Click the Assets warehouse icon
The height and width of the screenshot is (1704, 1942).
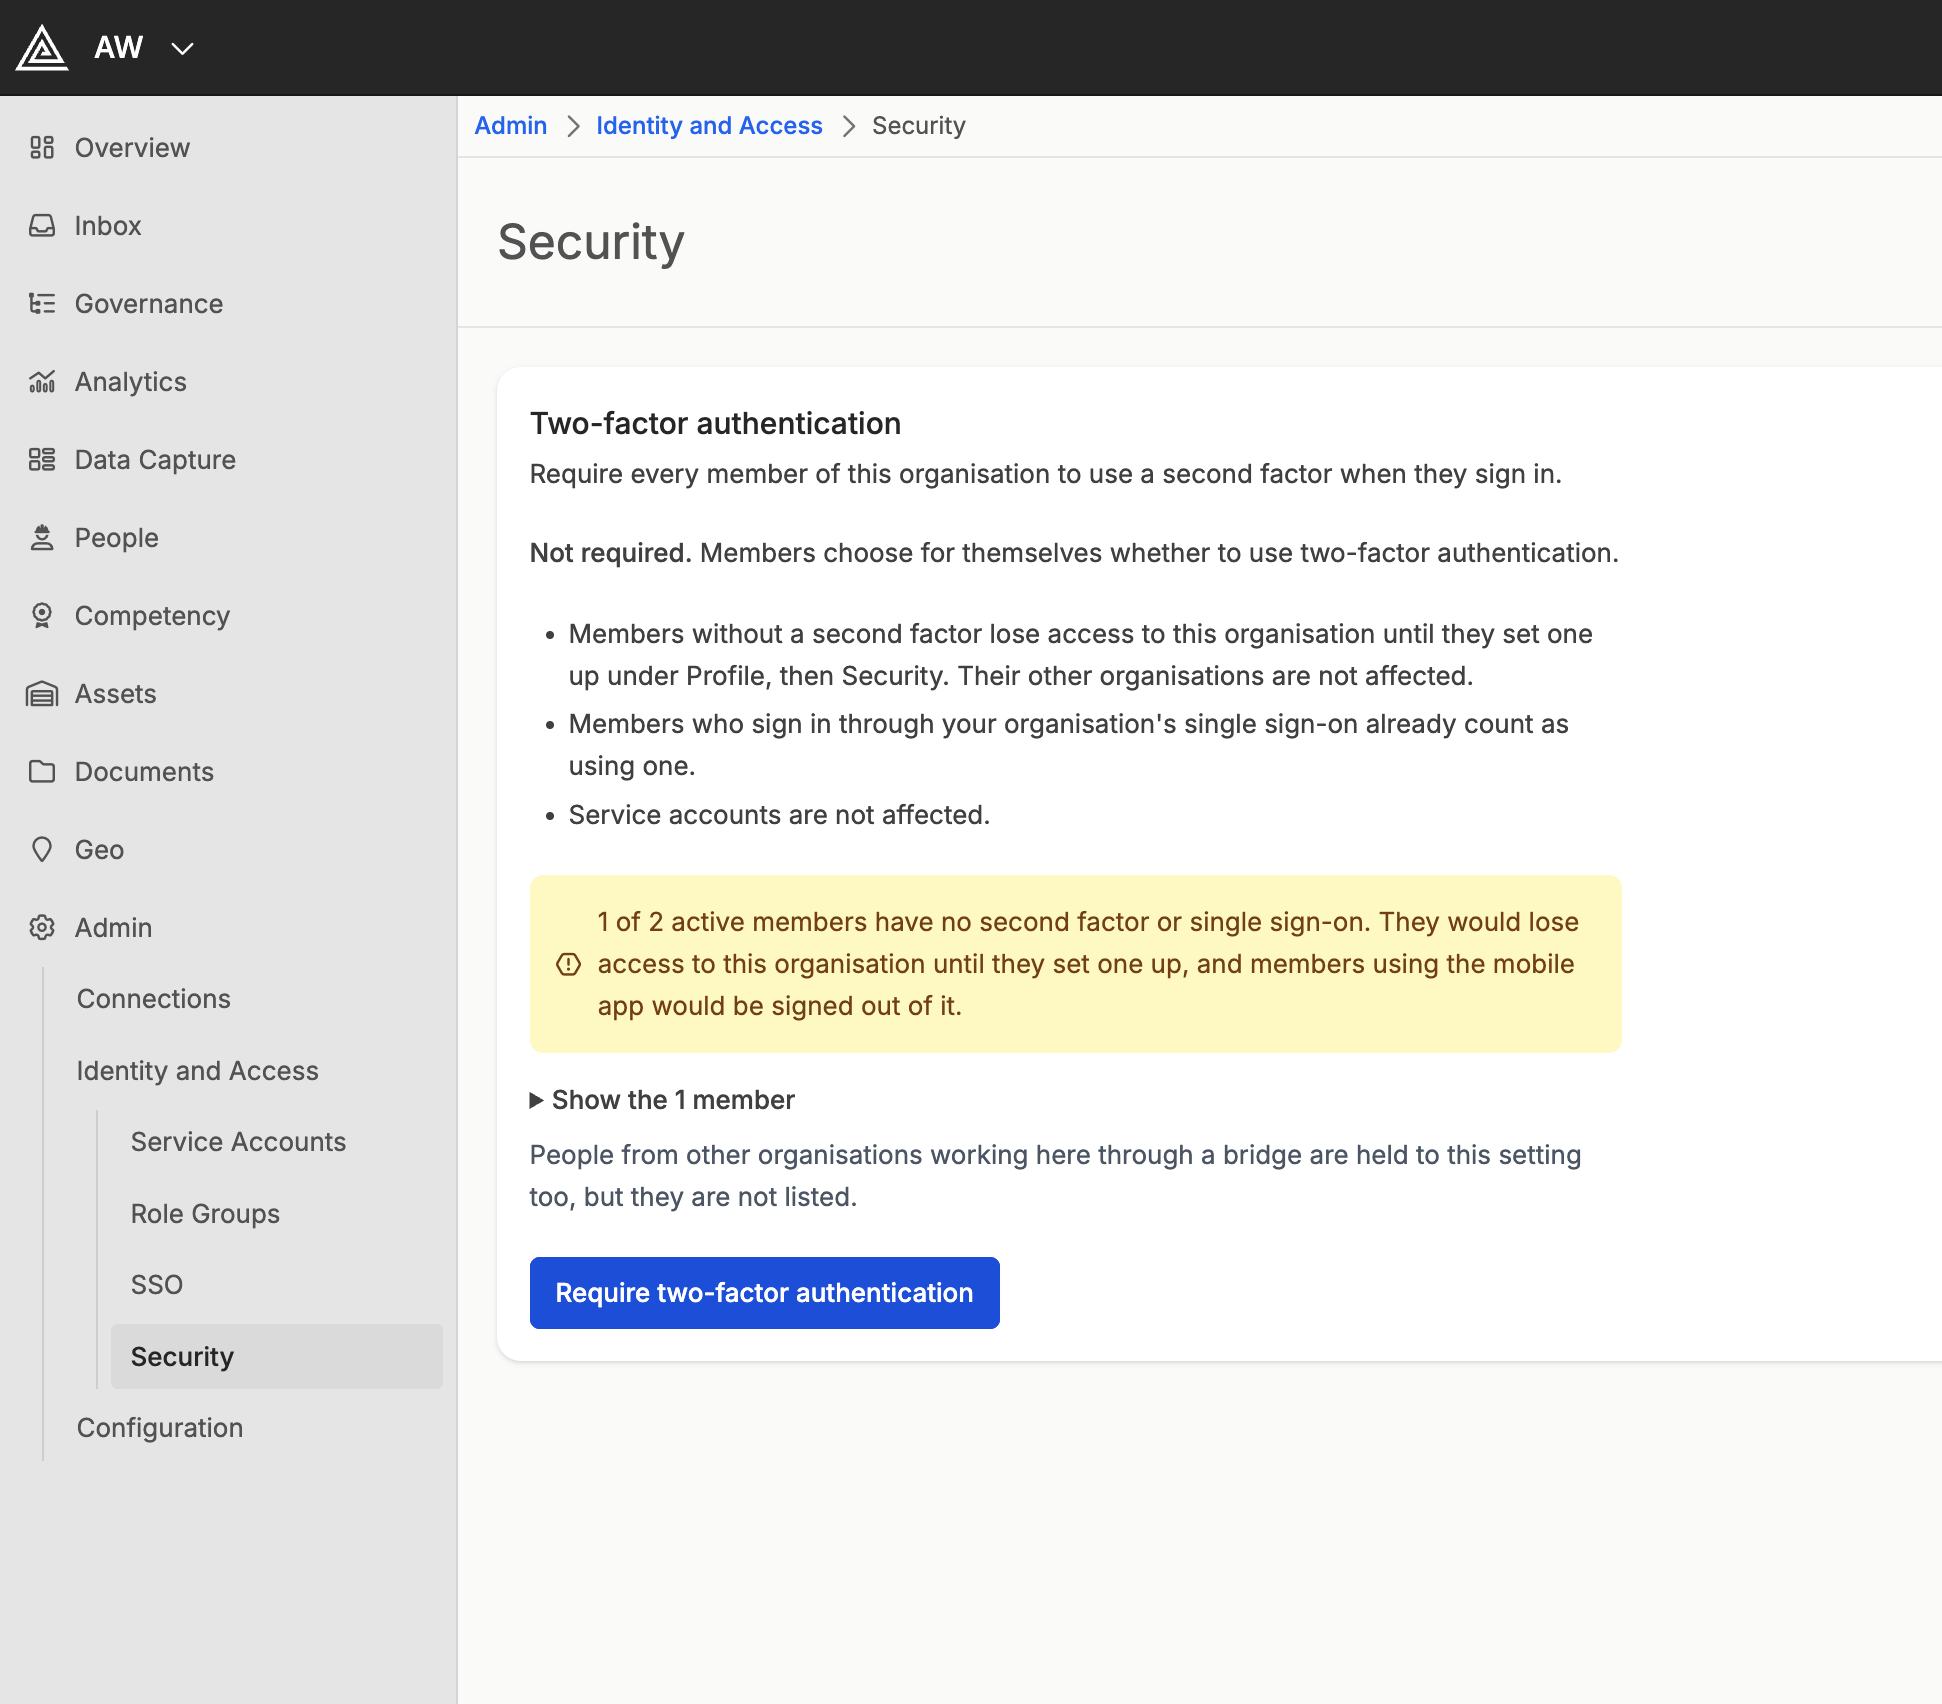point(42,694)
